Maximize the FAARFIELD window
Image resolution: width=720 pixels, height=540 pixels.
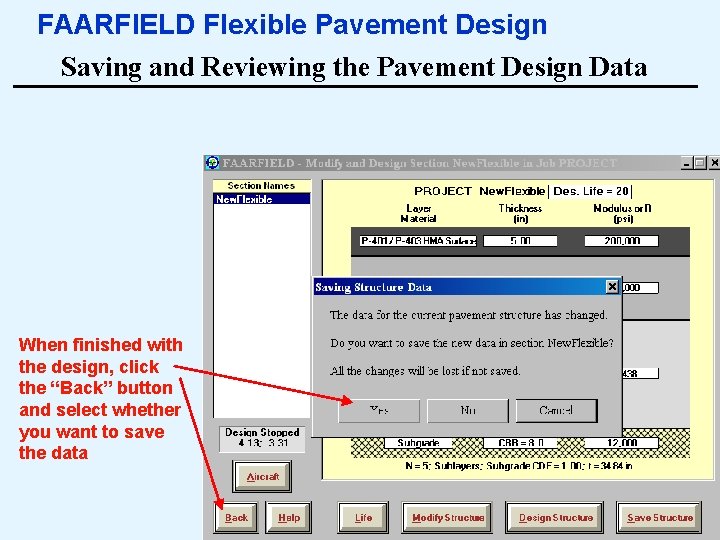click(700, 163)
